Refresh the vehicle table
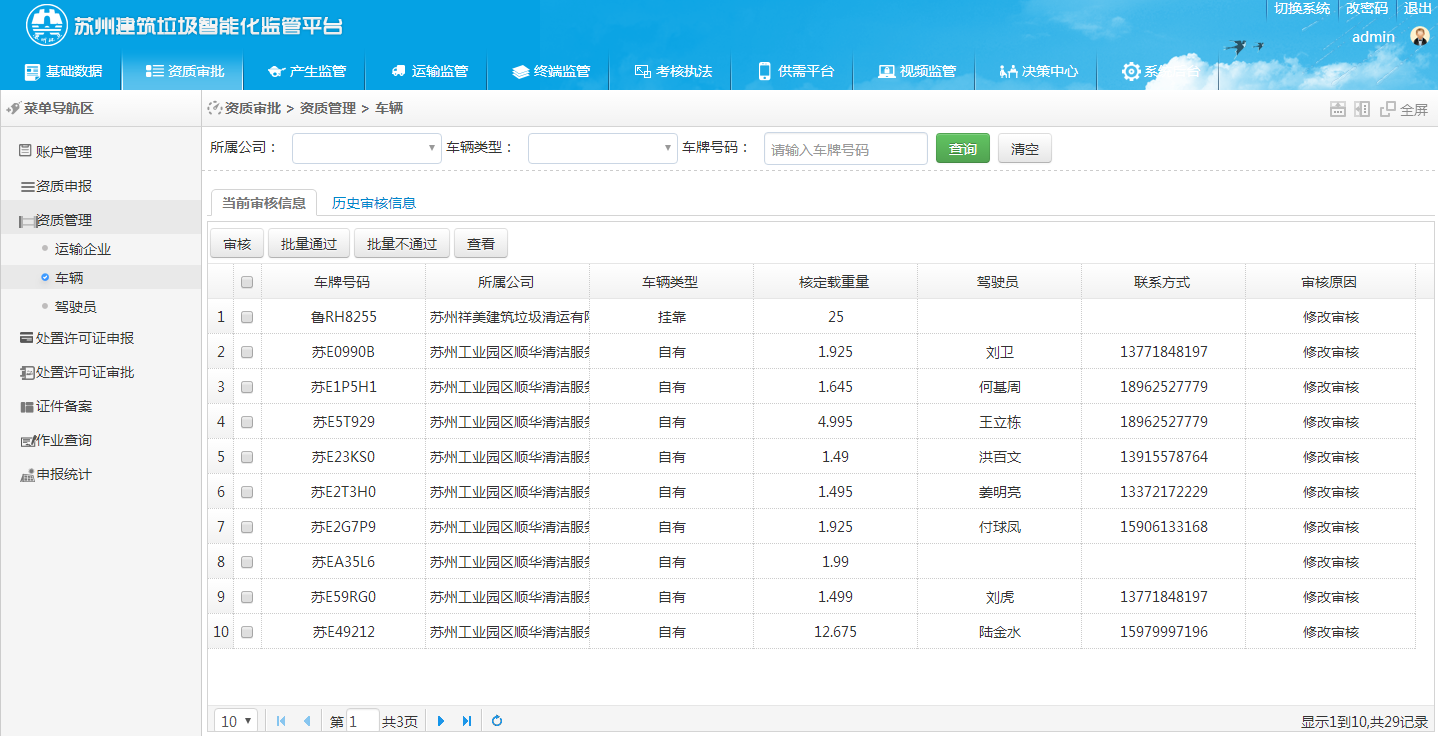The width and height of the screenshot is (1438, 736). pyautogui.click(x=497, y=721)
